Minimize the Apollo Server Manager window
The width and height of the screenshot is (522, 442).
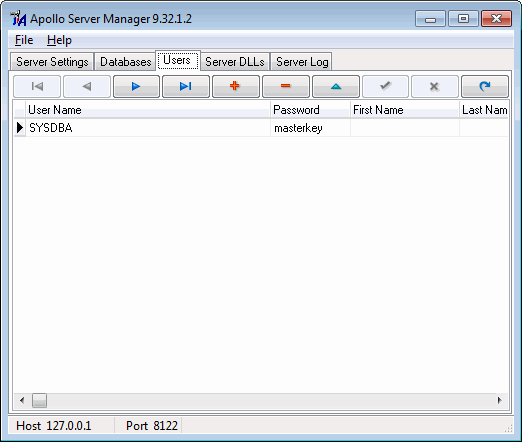[430, 19]
